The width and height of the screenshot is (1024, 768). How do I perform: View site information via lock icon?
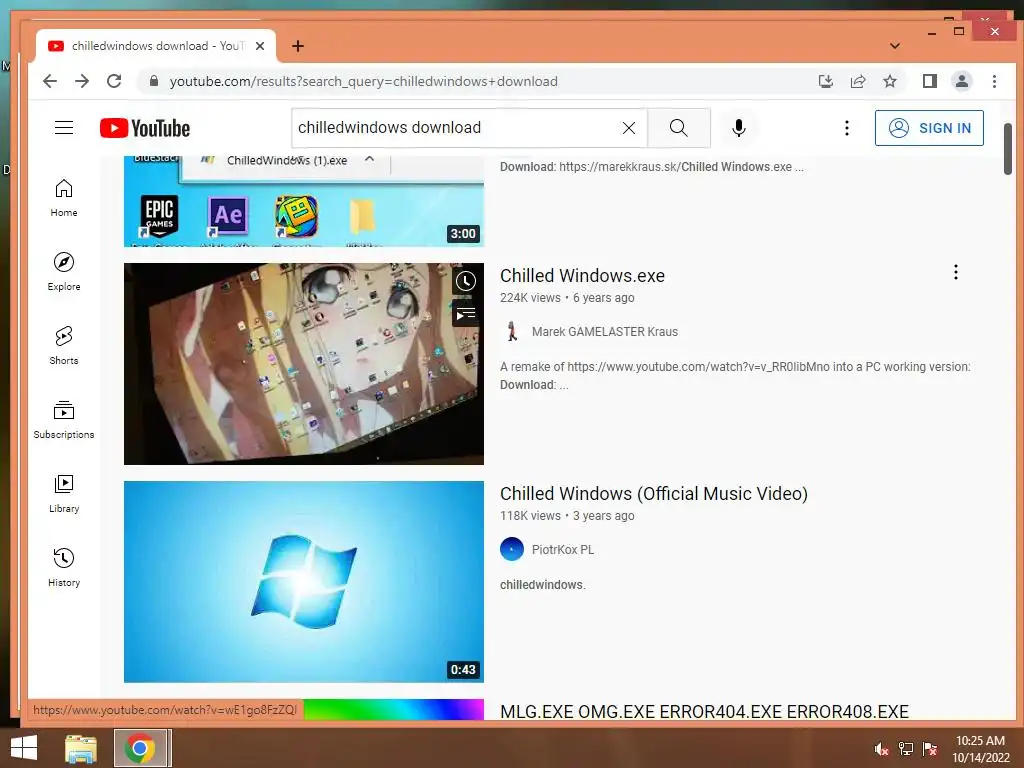pyautogui.click(x=154, y=81)
